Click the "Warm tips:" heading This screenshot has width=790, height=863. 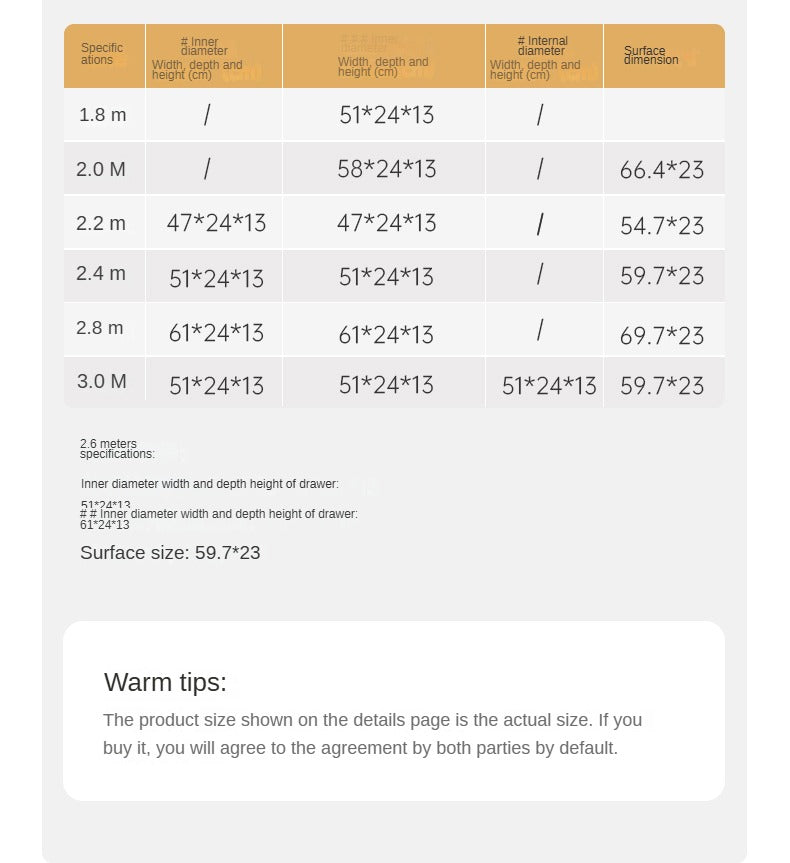click(165, 682)
